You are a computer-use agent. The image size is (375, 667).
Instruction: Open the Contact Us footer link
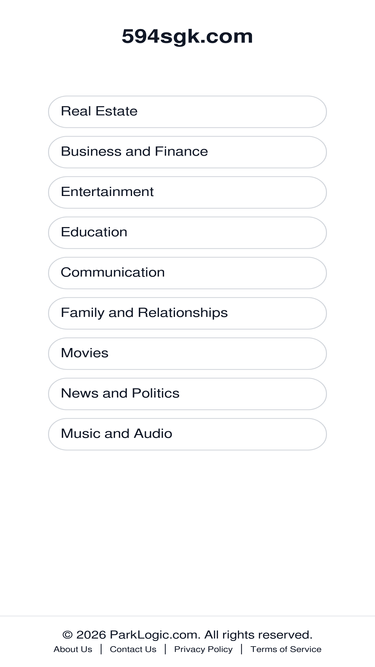[133, 649]
